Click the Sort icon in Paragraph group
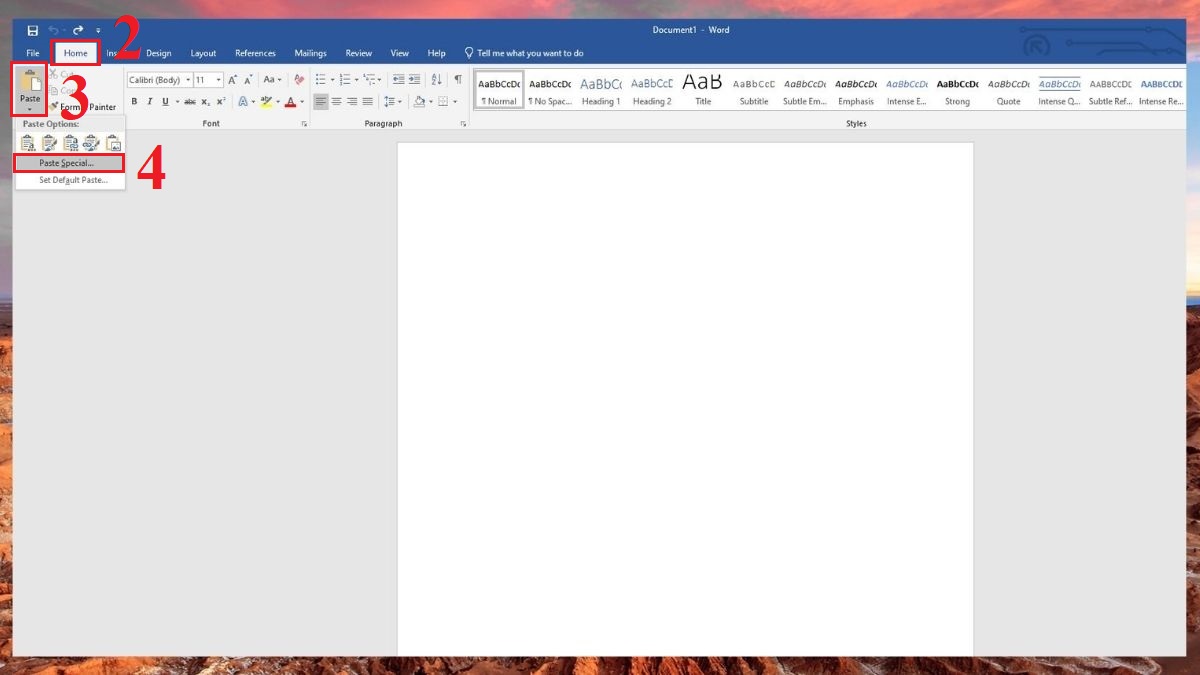The image size is (1200, 675). pyautogui.click(x=436, y=80)
